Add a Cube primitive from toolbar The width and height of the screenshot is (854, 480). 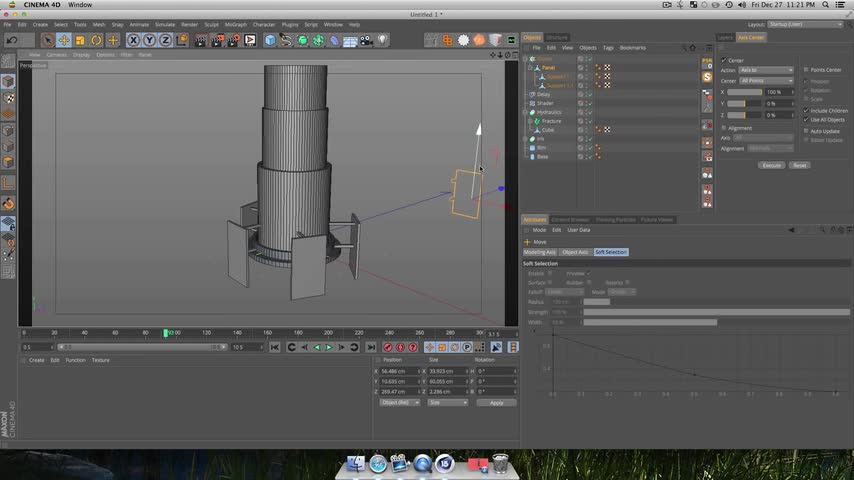(x=270, y=40)
